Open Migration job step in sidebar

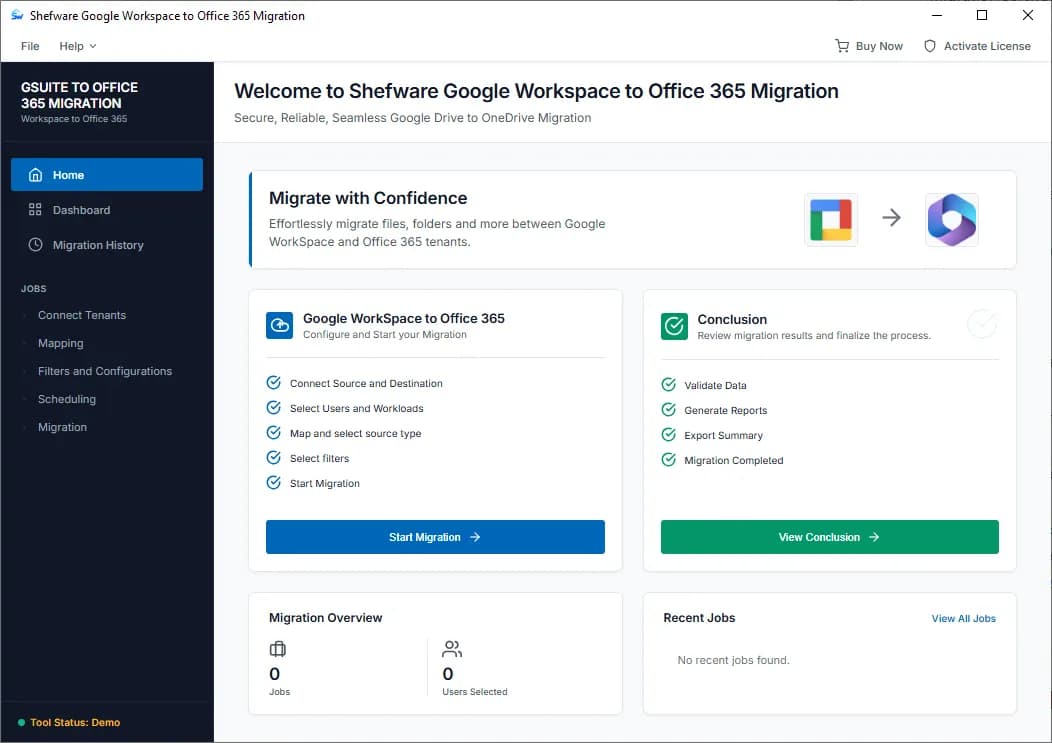click(x=62, y=428)
